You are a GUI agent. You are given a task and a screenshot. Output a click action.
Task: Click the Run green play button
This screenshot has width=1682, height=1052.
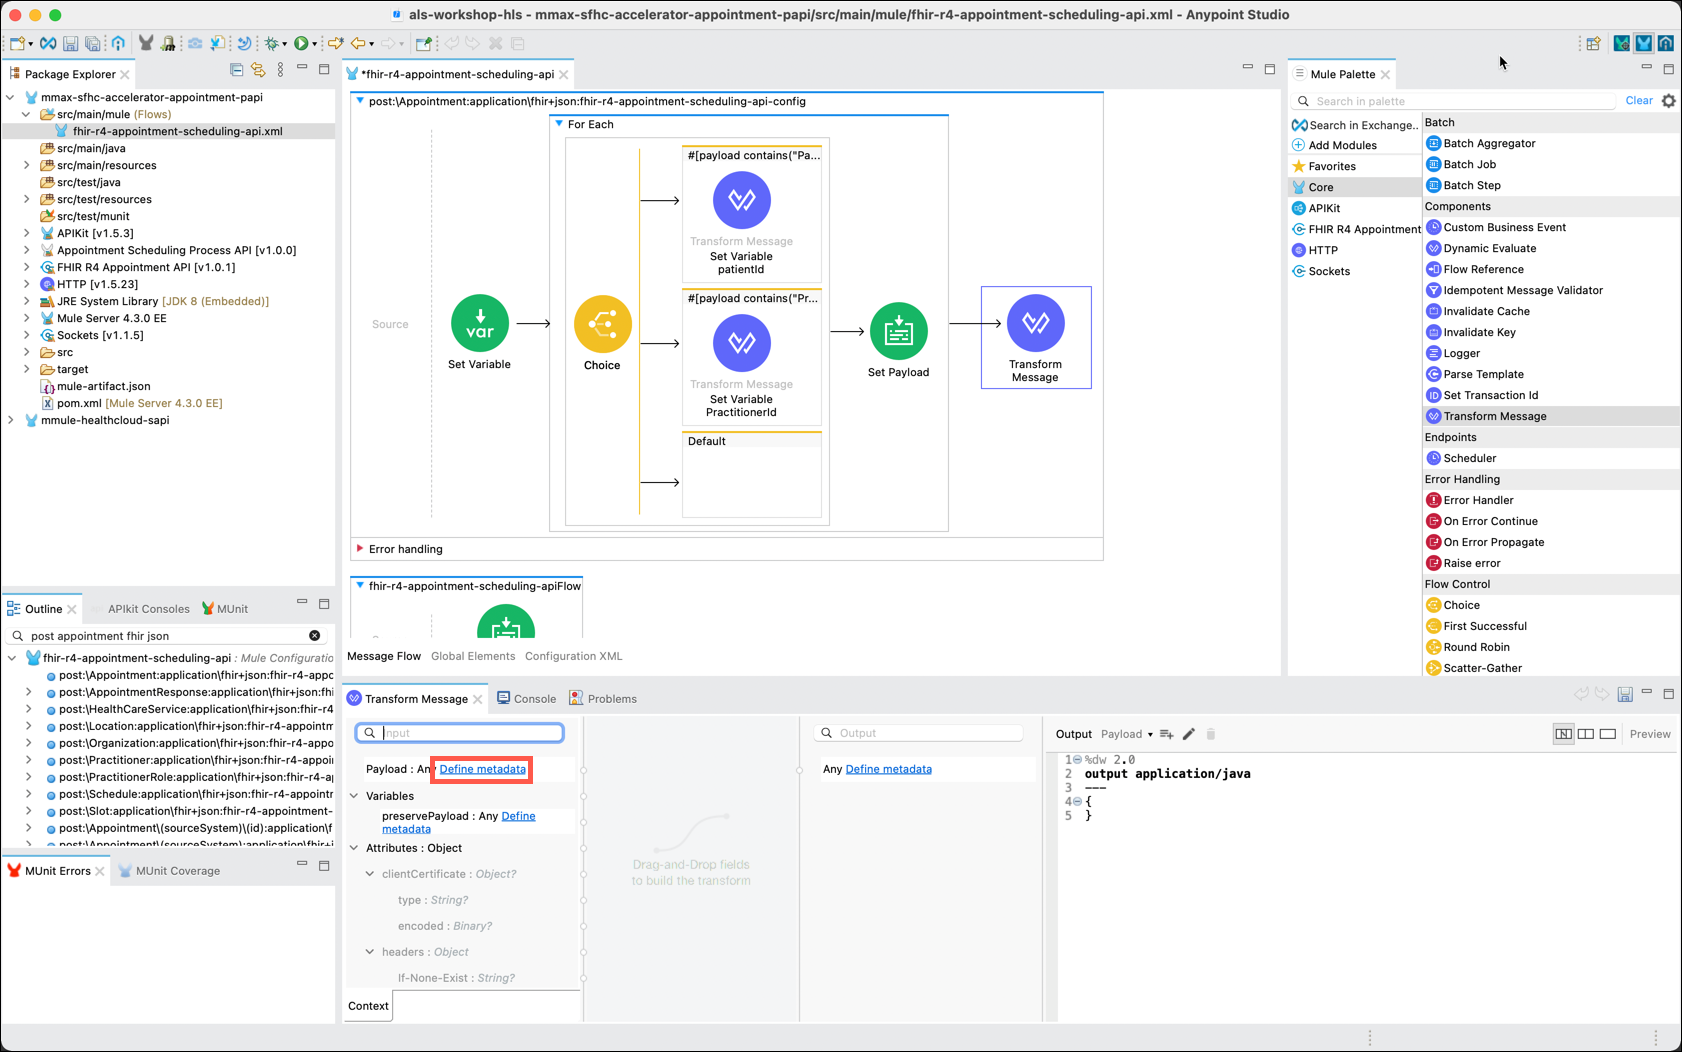tap(300, 44)
